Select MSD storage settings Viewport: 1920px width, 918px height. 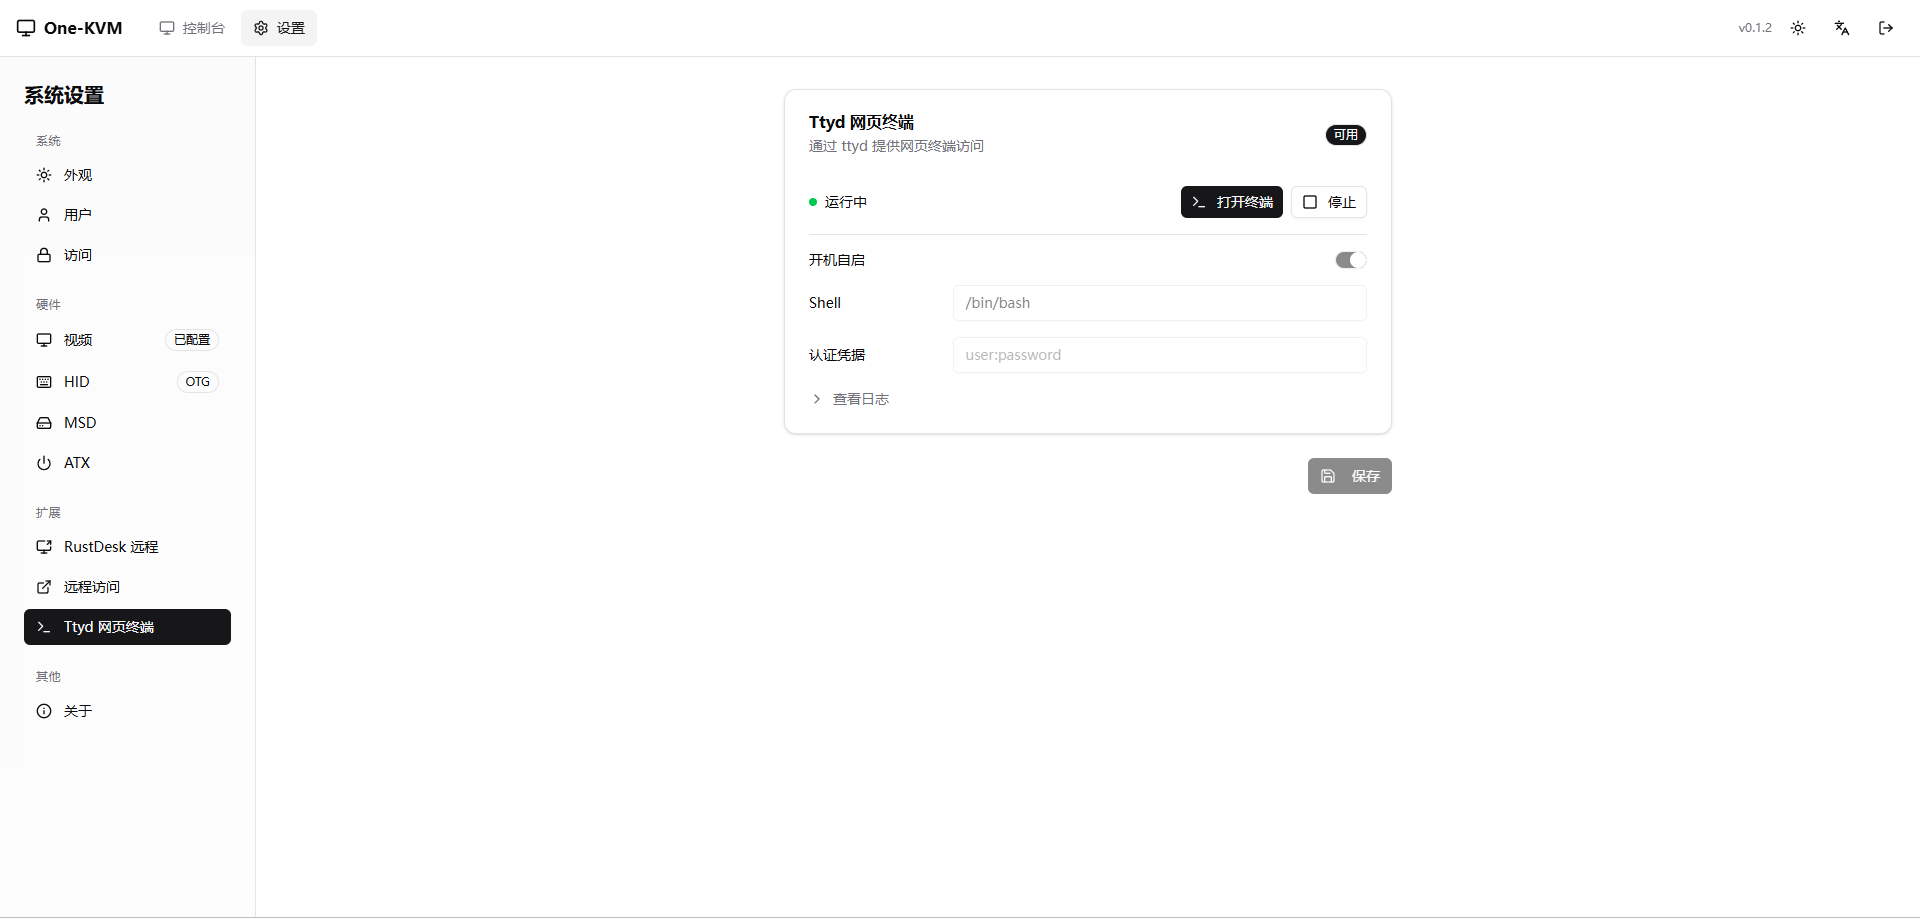(x=80, y=423)
